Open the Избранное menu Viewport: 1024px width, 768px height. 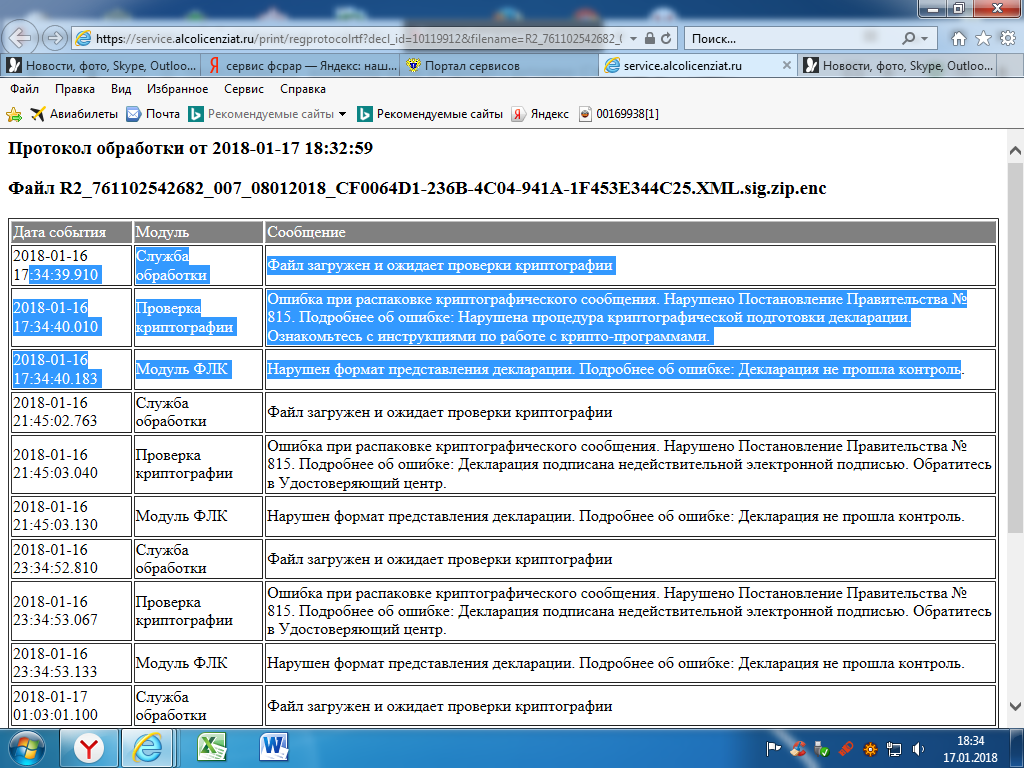(177, 89)
